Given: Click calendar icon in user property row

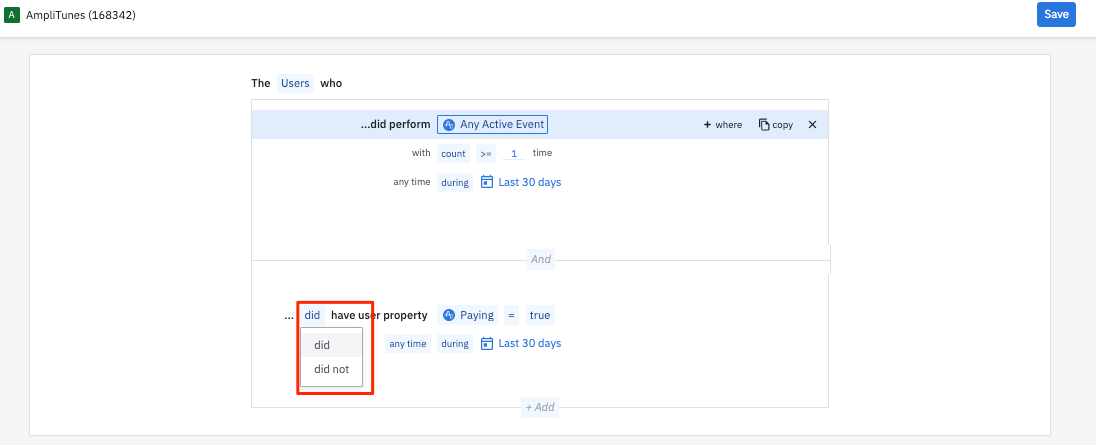Looking at the screenshot, I should (487, 343).
